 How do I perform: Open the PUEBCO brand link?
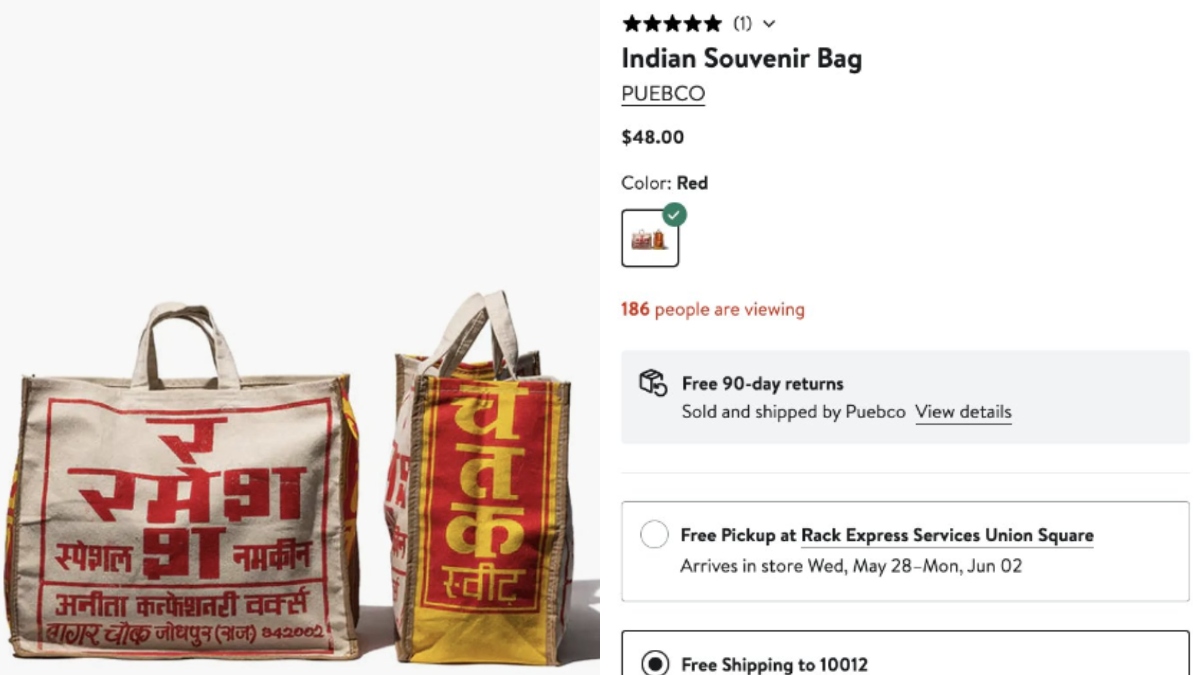pos(663,94)
